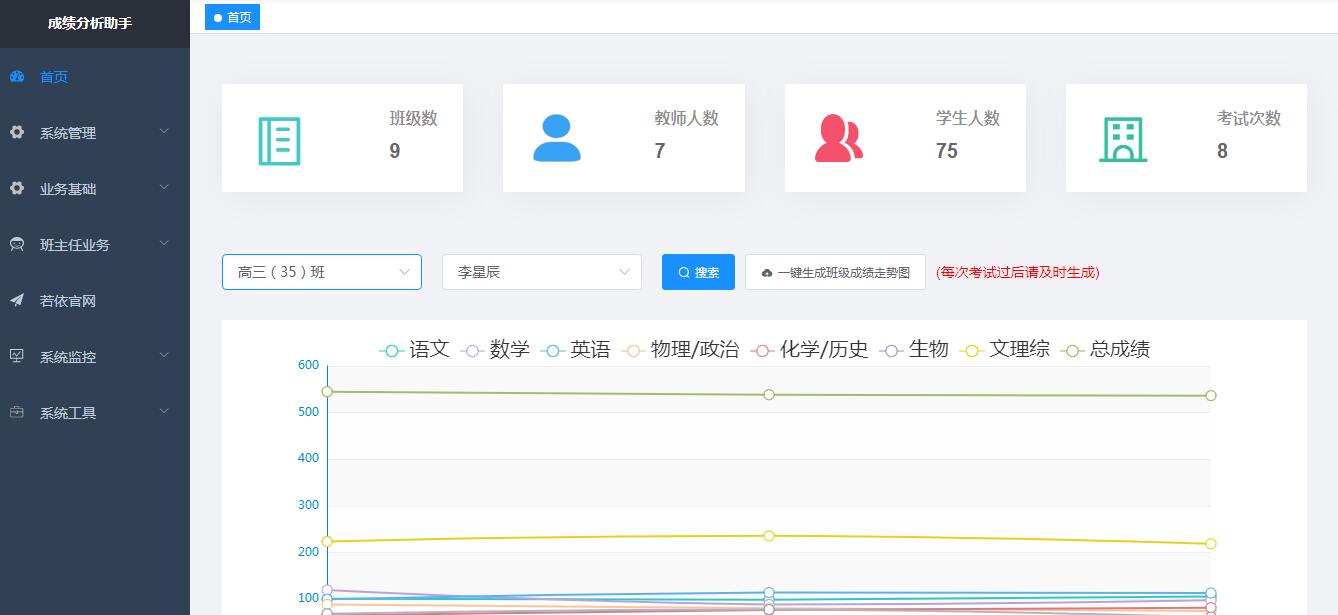Click the 学生人数 statistics card
1338x615 pixels.
(904, 138)
